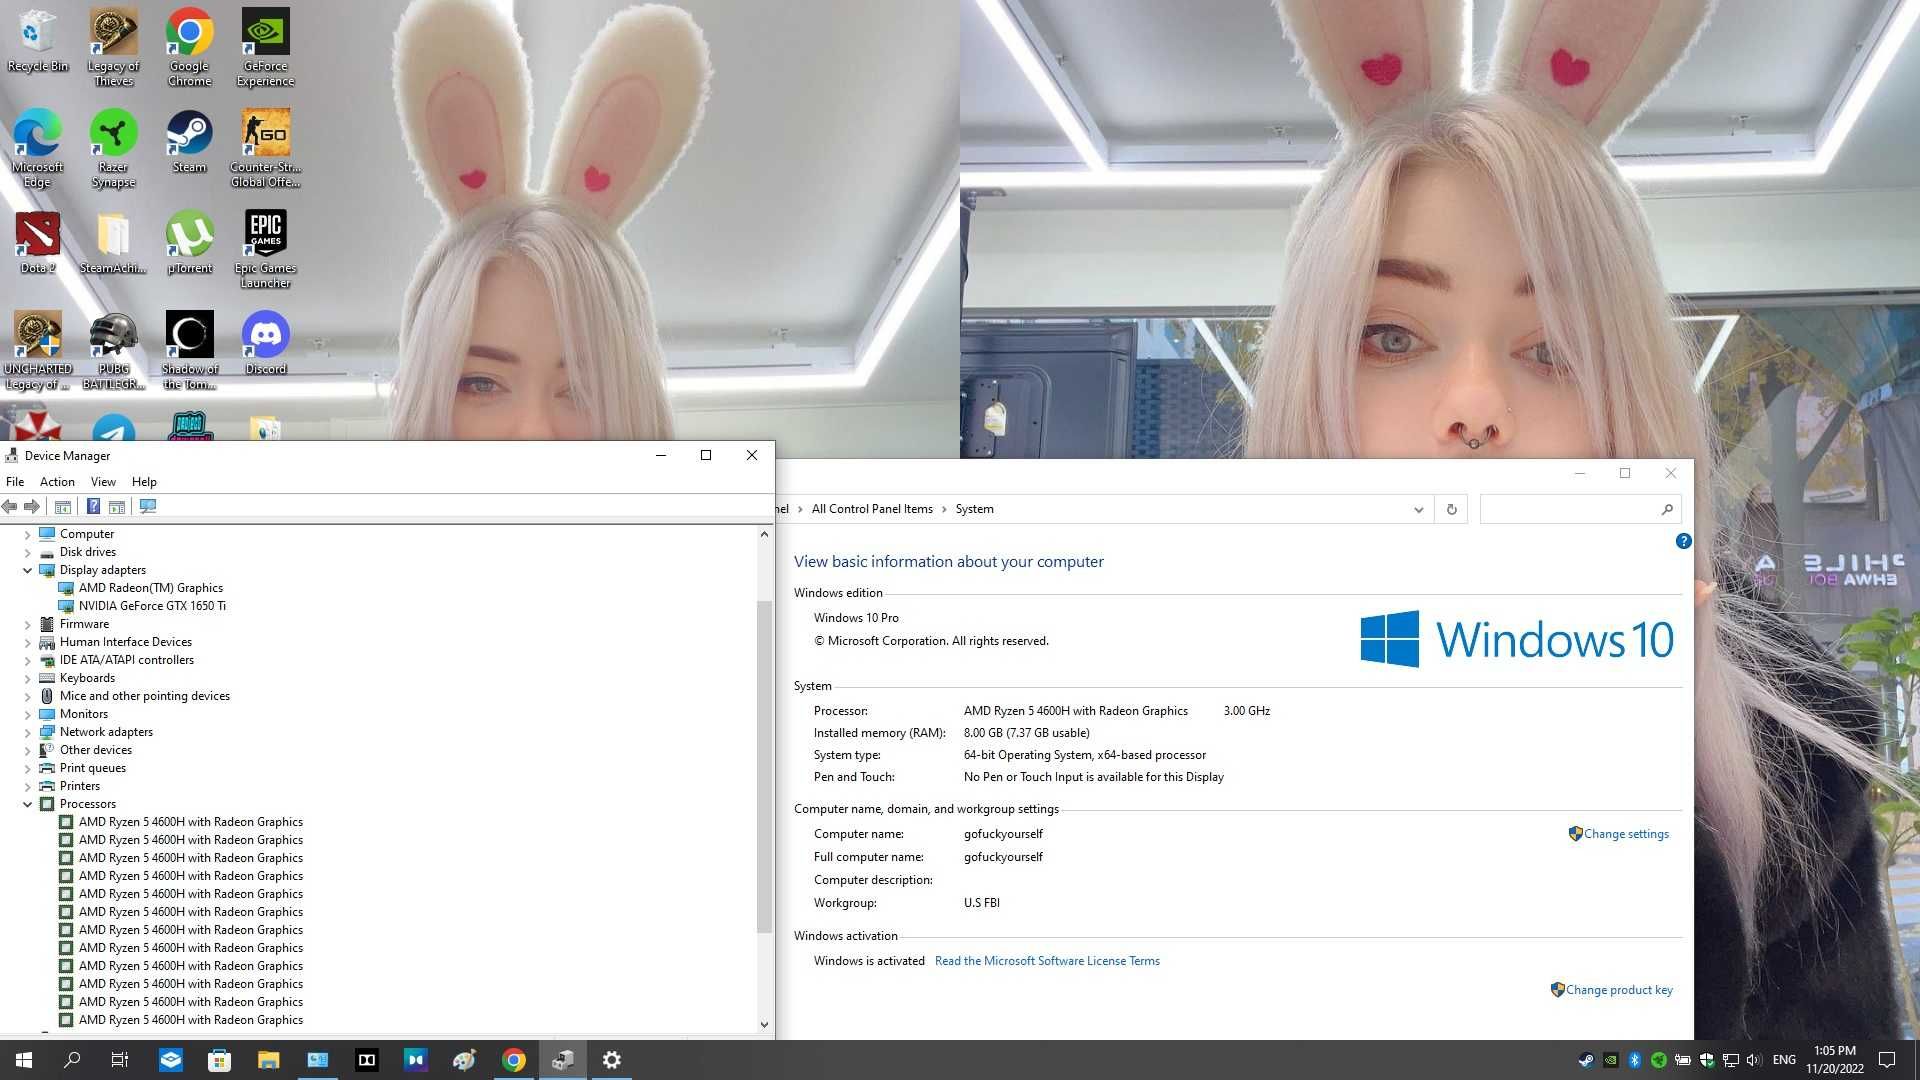Screen dimensions: 1920x1080
Task: Click the Forward arrow in Device Manager toolbar
Action: pos(32,507)
